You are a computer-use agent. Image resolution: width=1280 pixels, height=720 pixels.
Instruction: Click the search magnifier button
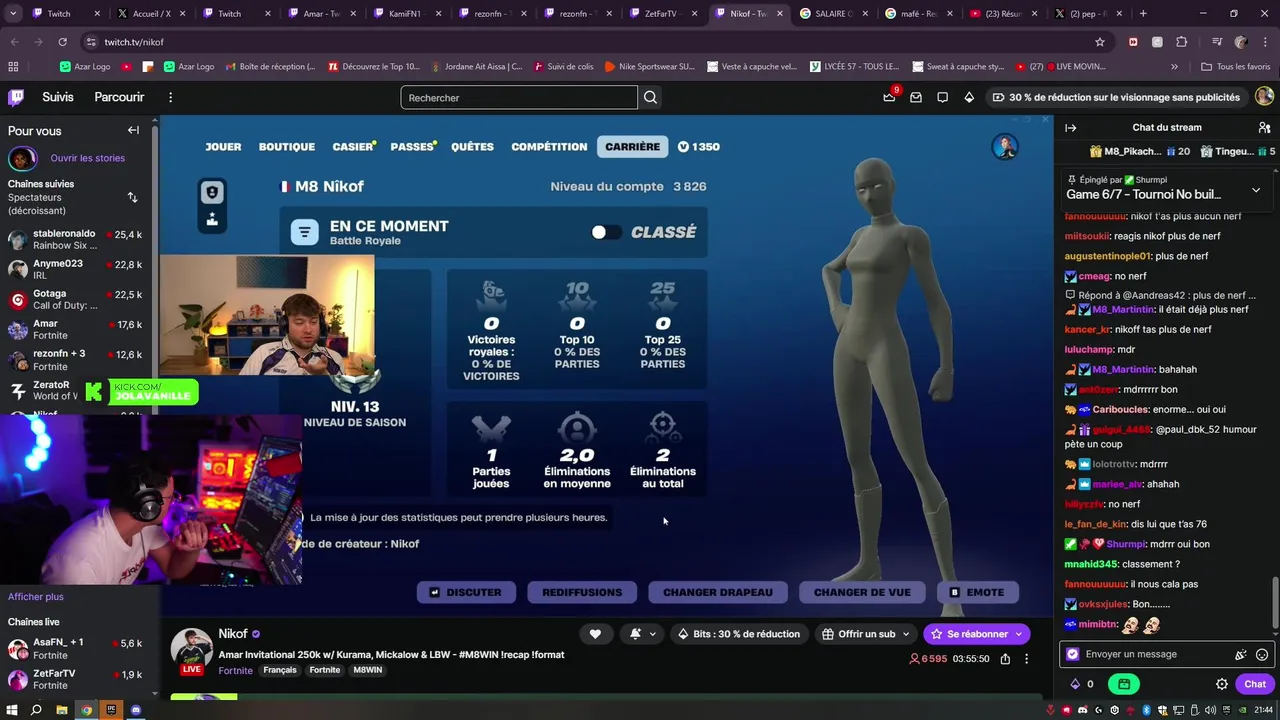[651, 97]
